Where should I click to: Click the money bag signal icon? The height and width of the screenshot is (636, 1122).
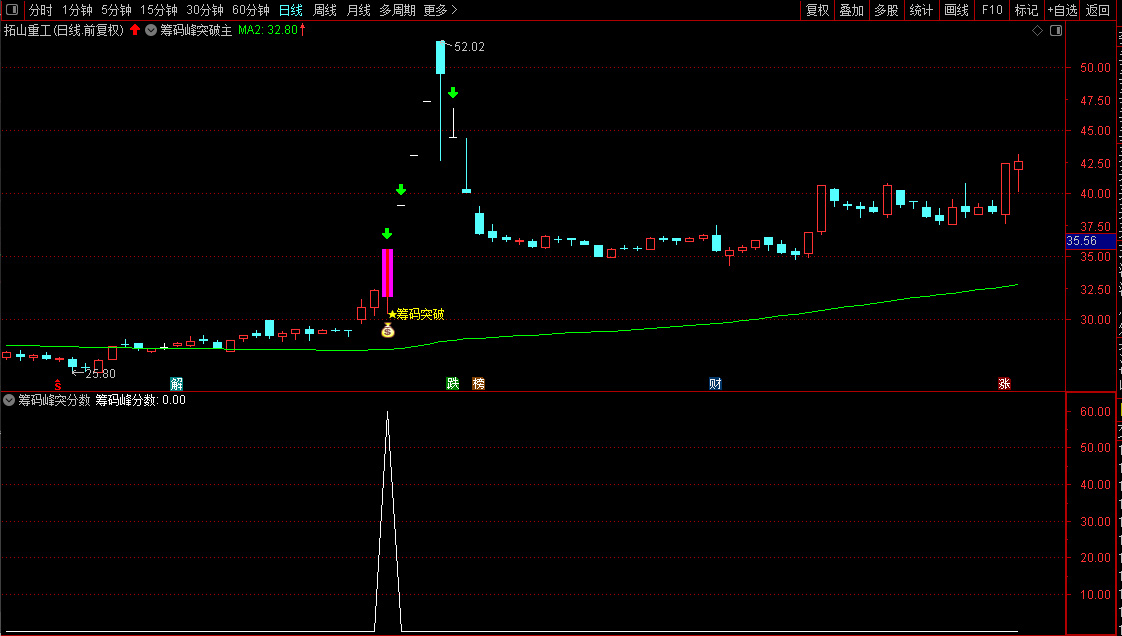pyautogui.click(x=387, y=330)
